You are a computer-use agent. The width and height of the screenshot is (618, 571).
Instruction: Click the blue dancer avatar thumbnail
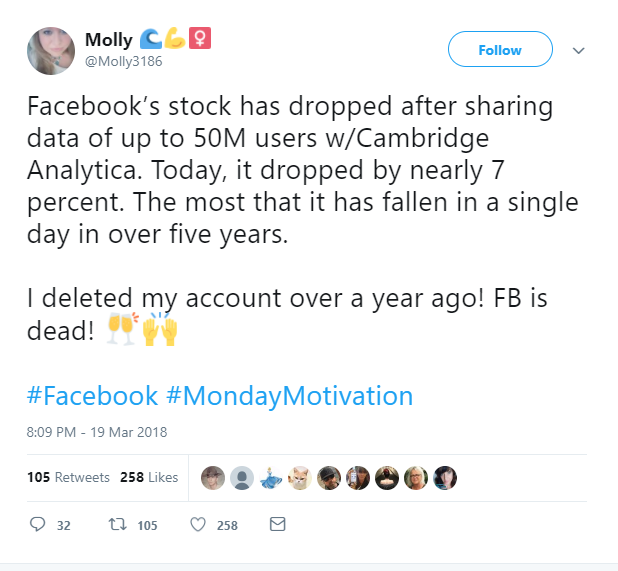coord(271,478)
